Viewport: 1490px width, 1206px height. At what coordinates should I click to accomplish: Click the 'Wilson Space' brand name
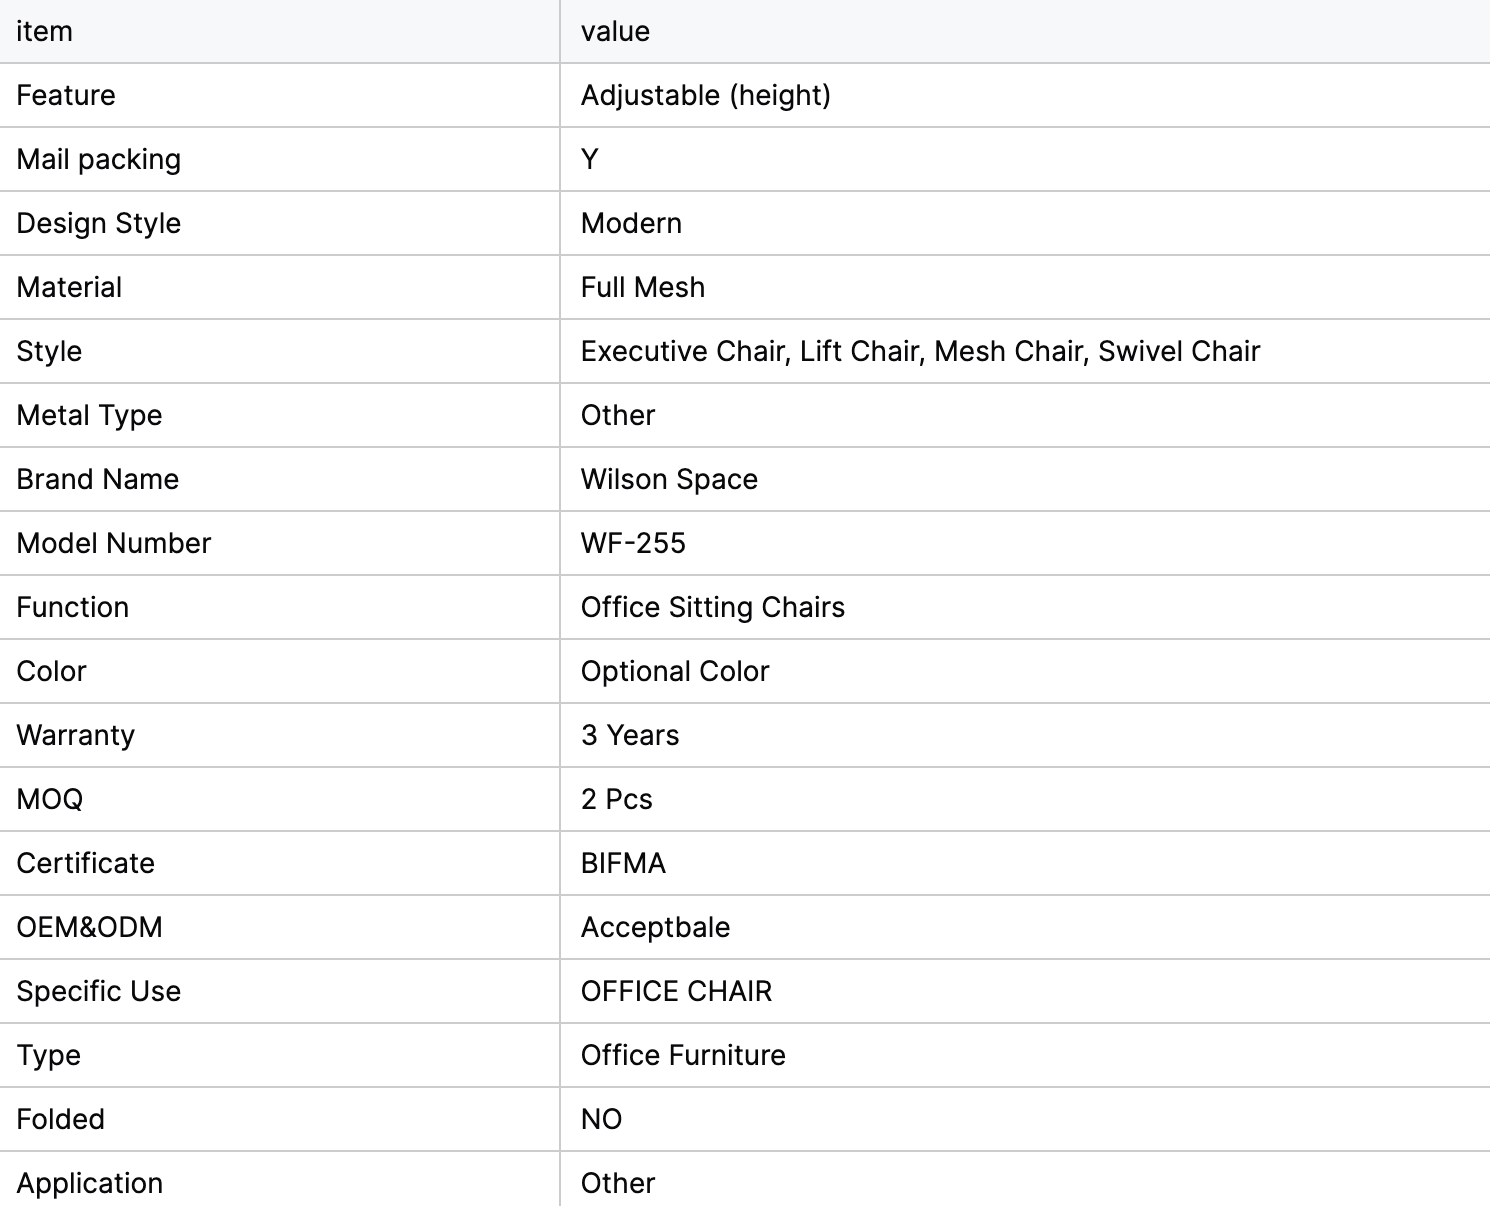pos(669,479)
